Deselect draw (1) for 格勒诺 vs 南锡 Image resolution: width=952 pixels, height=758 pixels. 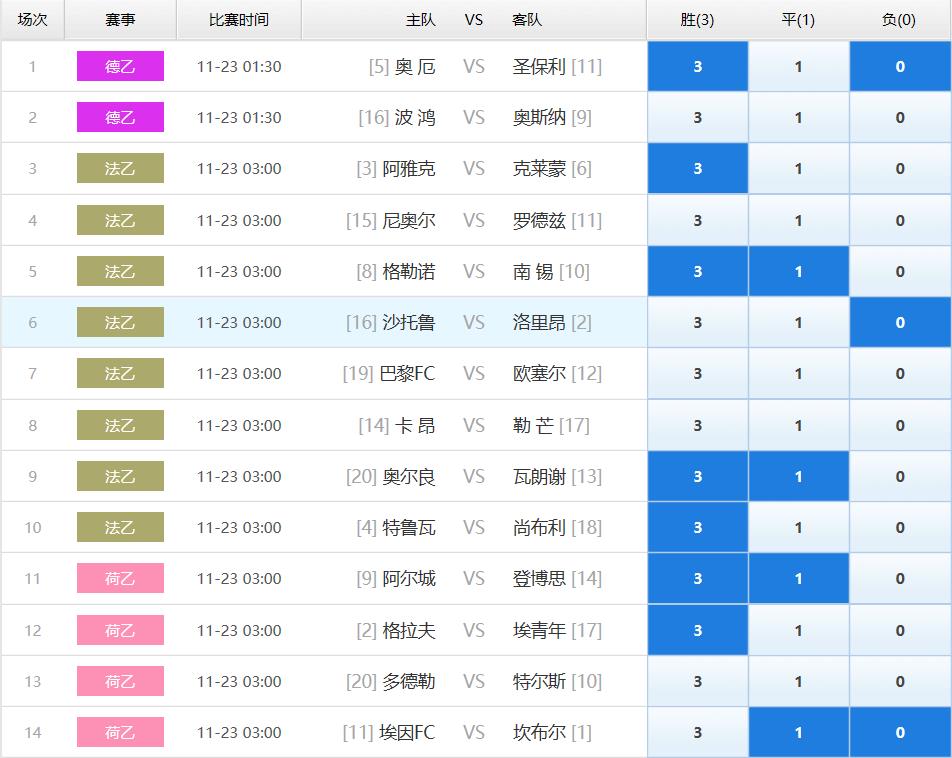point(798,271)
